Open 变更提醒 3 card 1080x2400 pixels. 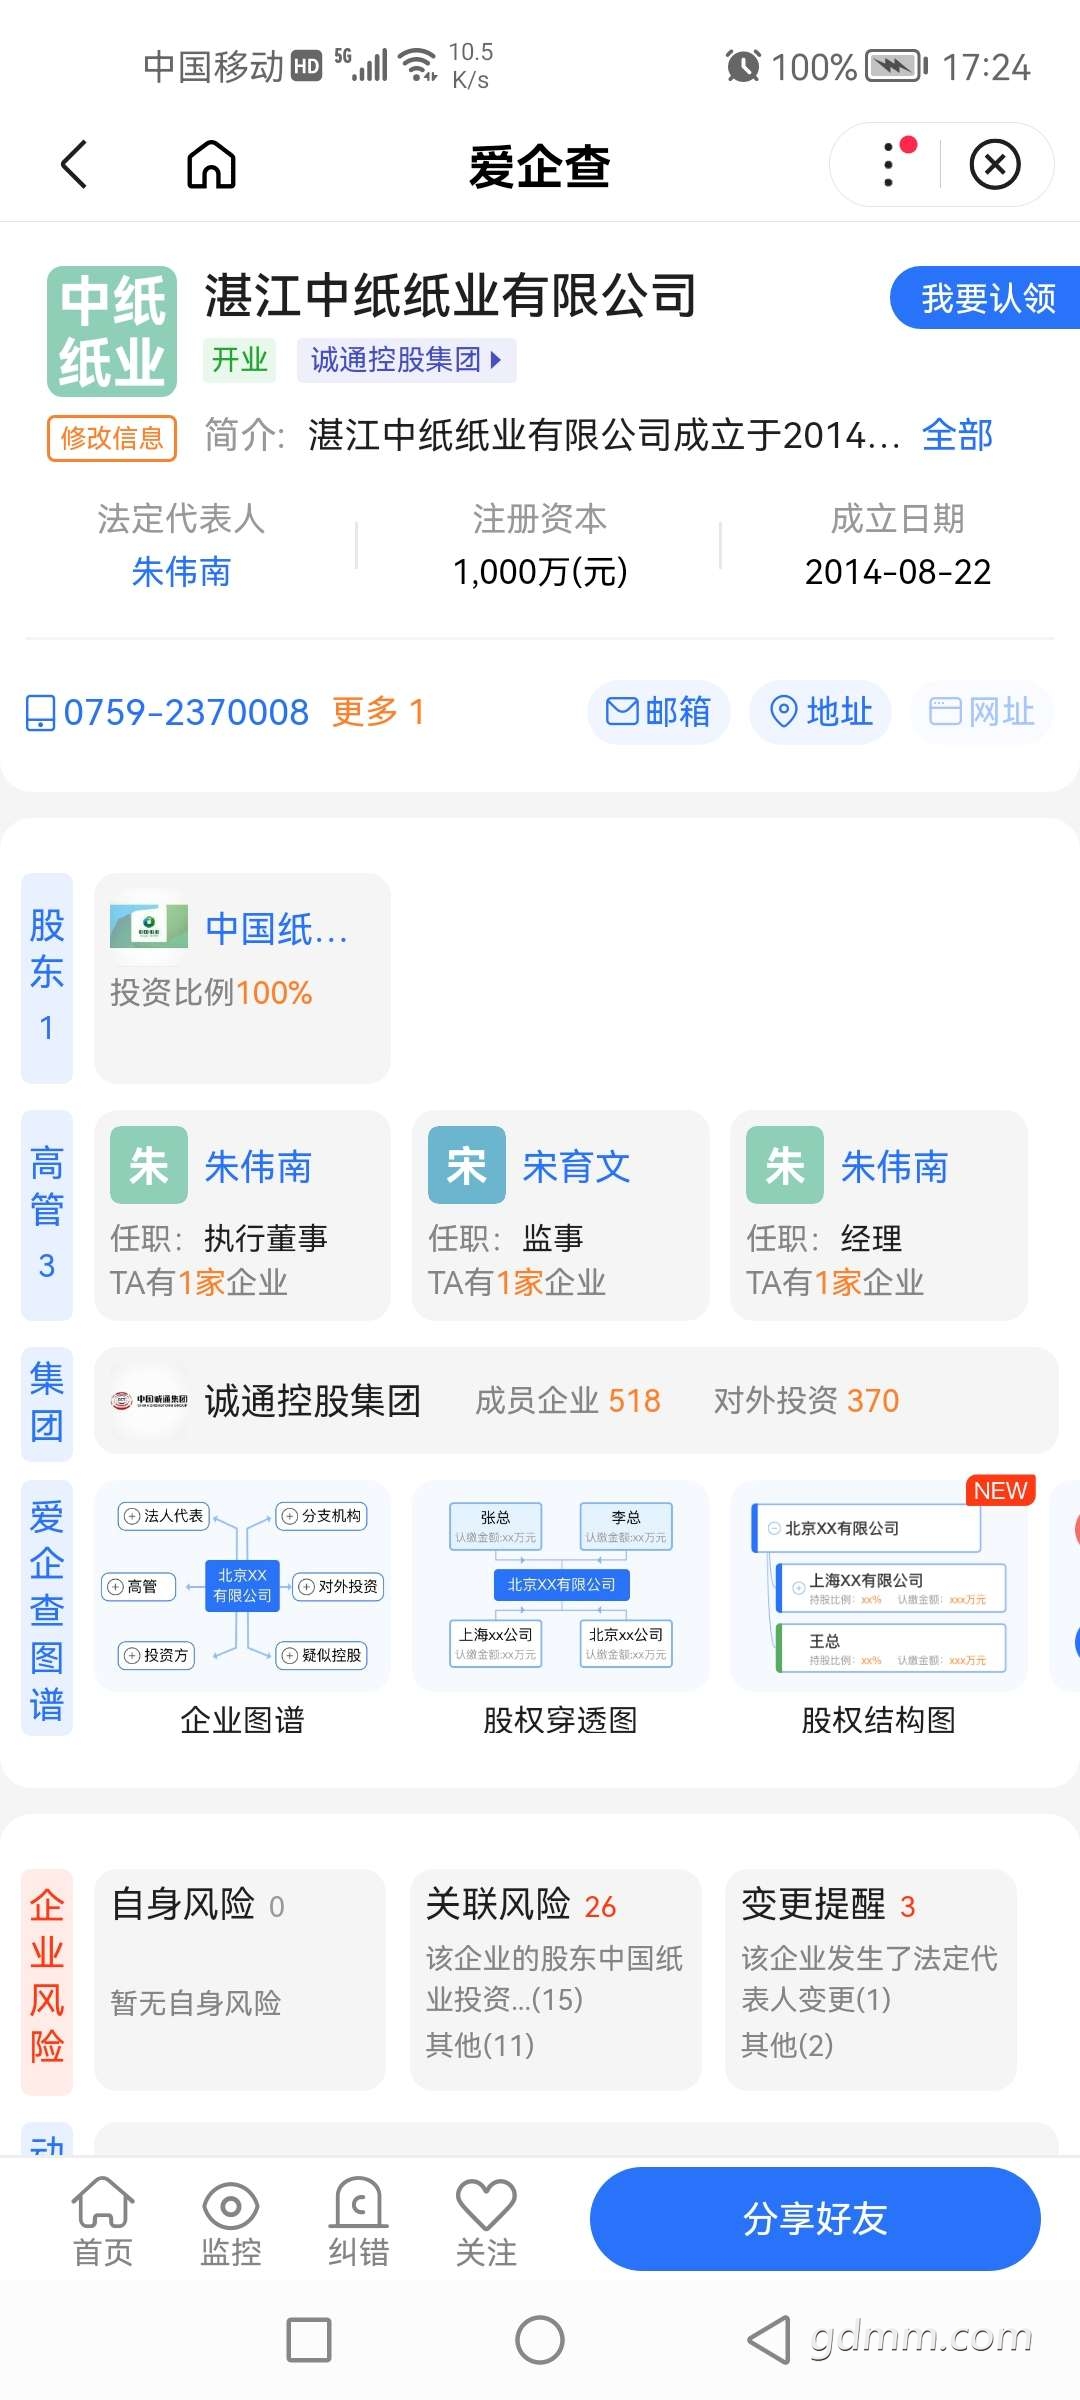point(871,1980)
